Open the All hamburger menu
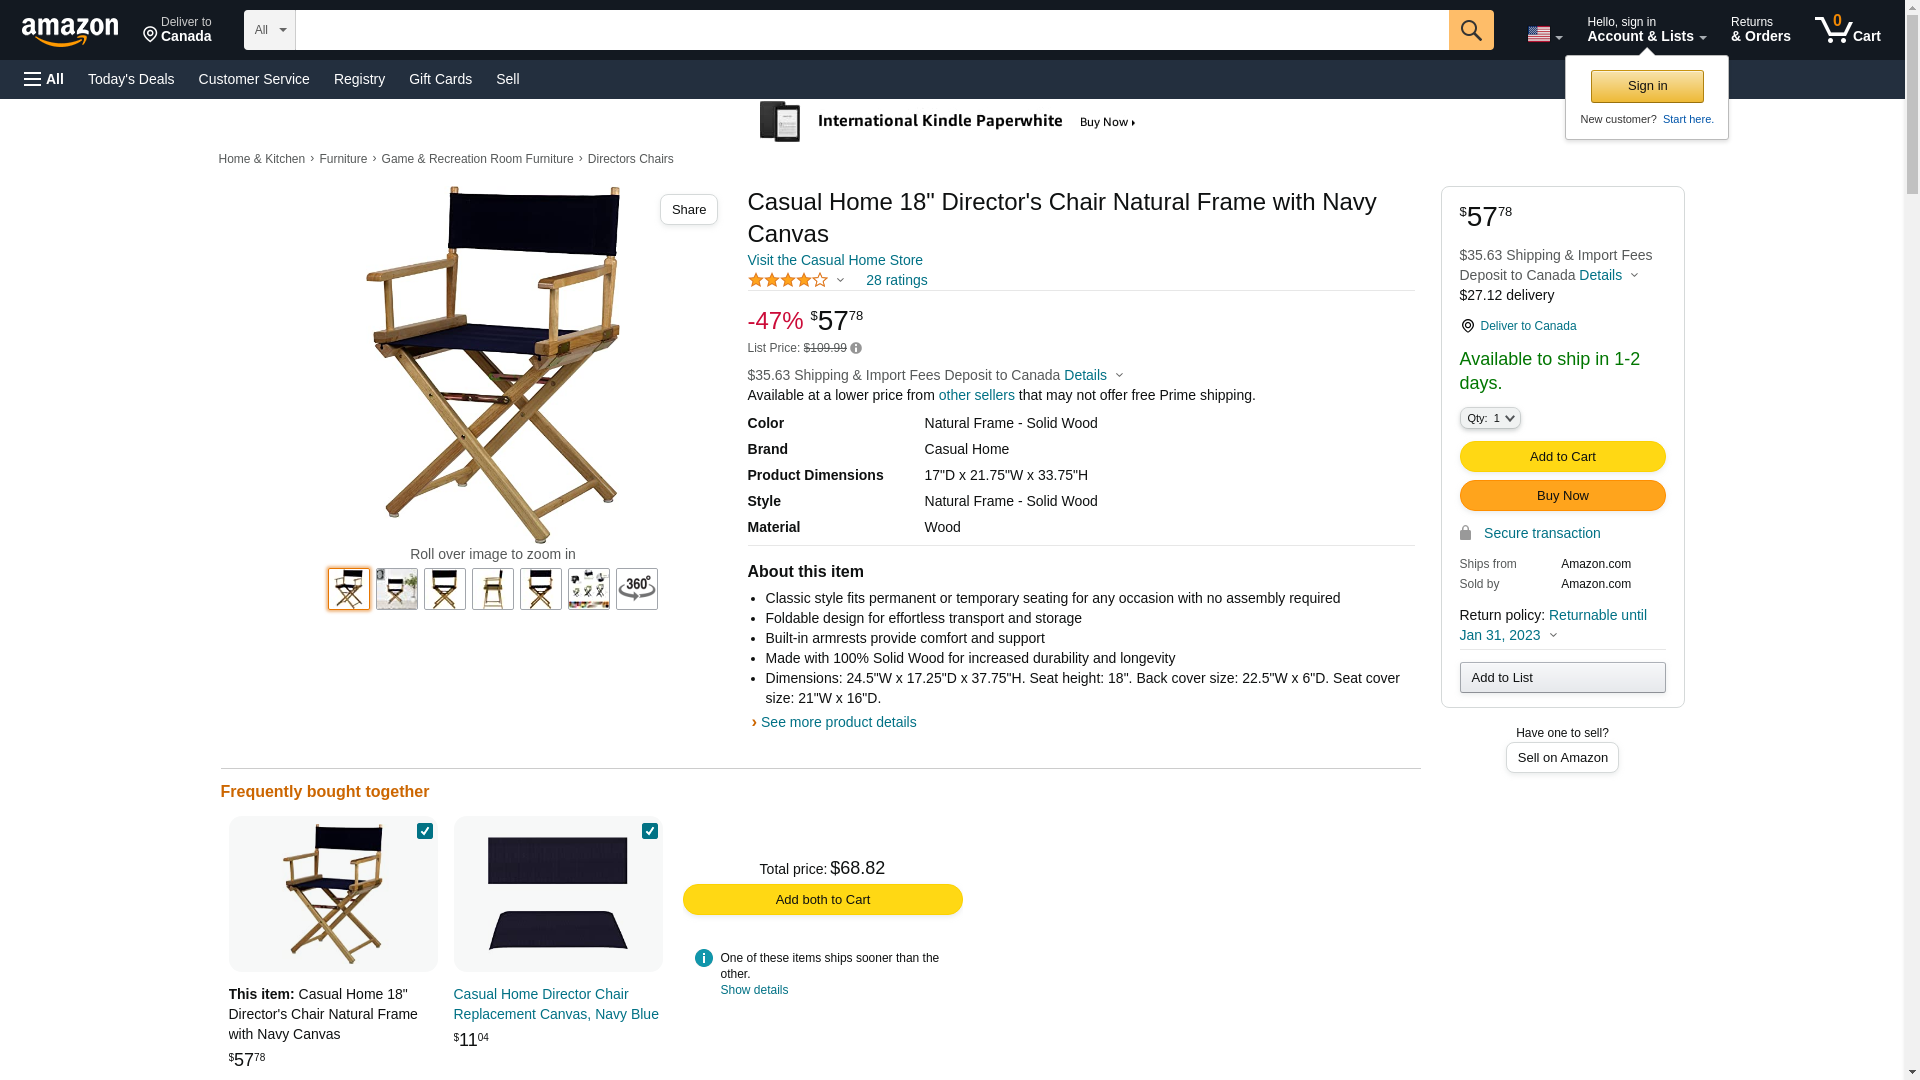This screenshot has height=1080, width=1920. (x=44, y=79)
